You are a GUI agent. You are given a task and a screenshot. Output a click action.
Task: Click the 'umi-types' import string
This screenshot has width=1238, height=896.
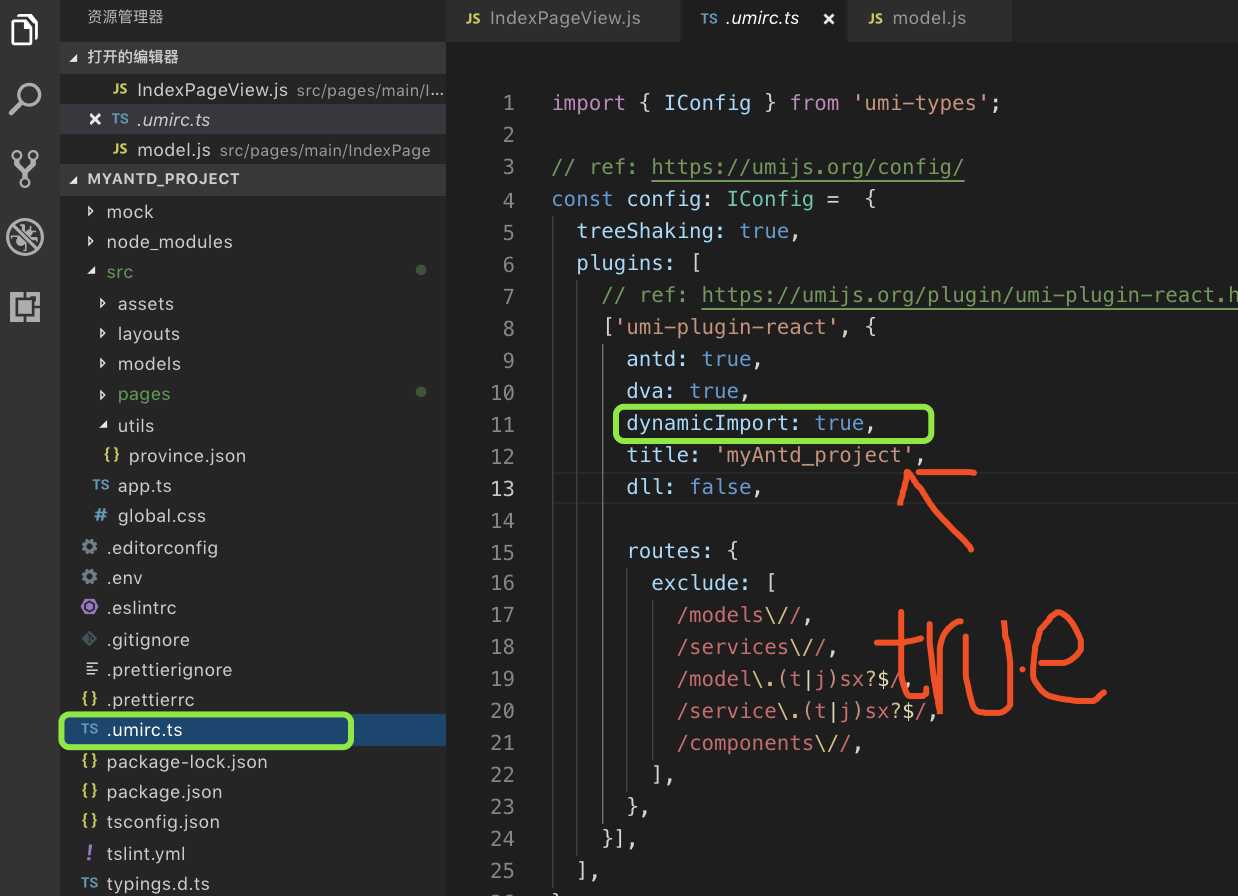pos(920,103)
